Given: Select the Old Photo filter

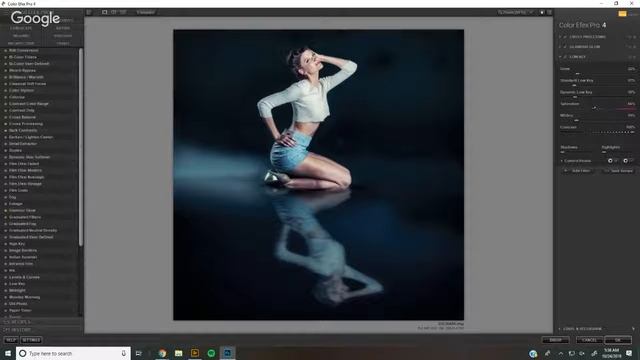Looking at the screenshot, I should tap(18, 304).
